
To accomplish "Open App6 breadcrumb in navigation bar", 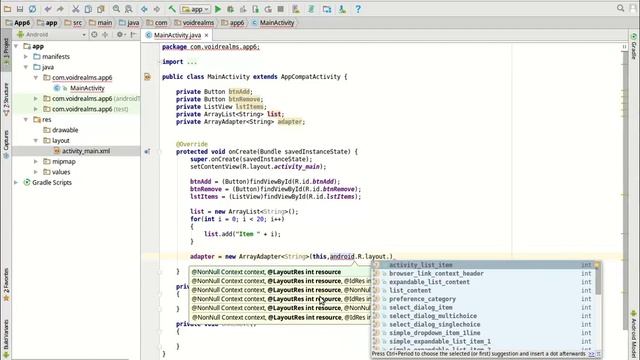I will click(18, 23).
